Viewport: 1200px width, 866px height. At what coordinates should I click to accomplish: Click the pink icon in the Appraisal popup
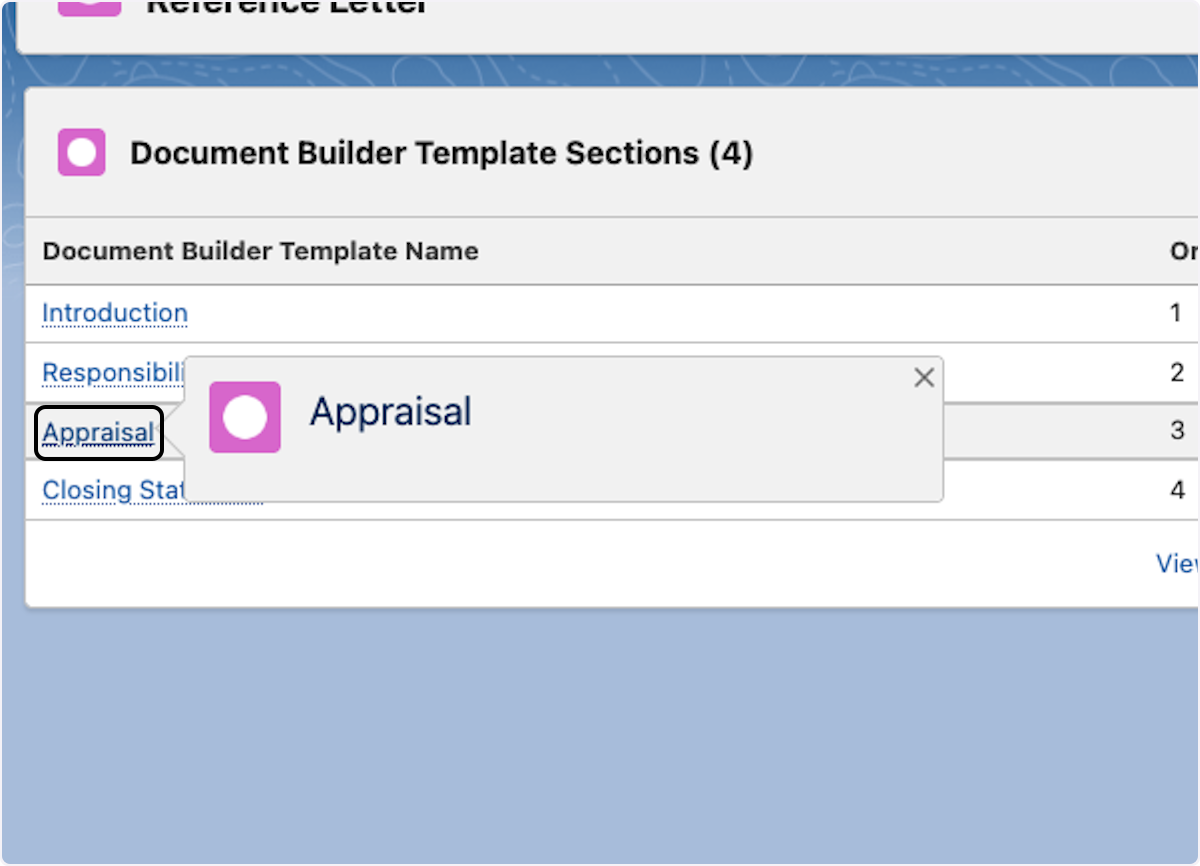[x=245, y=417]
